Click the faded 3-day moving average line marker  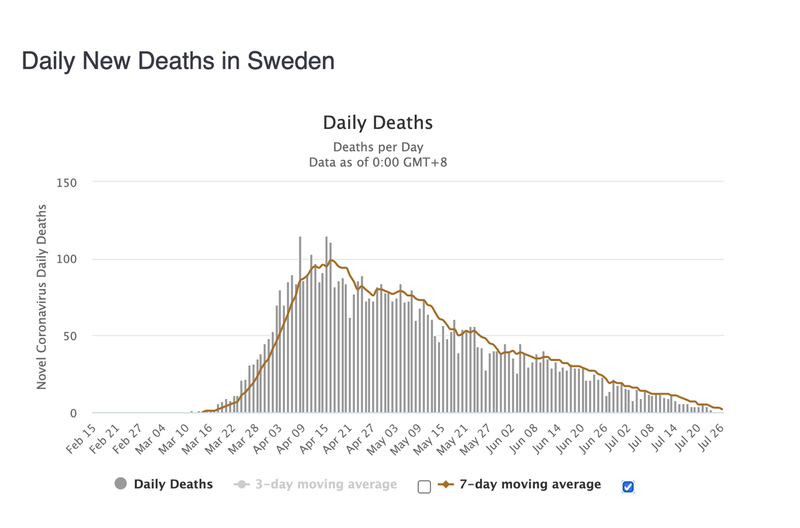(241, 484)
